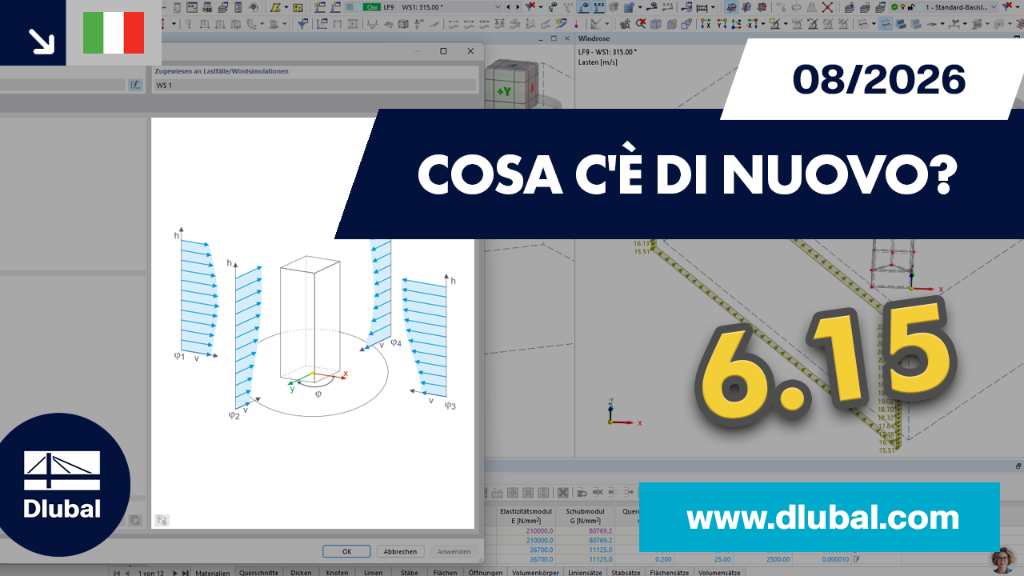Go to next table record

(175, 573)
